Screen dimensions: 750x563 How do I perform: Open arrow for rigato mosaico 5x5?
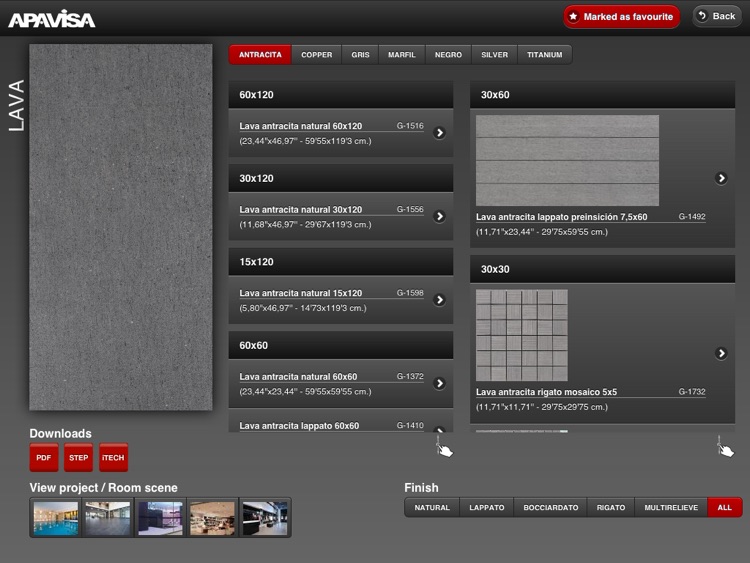[x=721, y=353]
